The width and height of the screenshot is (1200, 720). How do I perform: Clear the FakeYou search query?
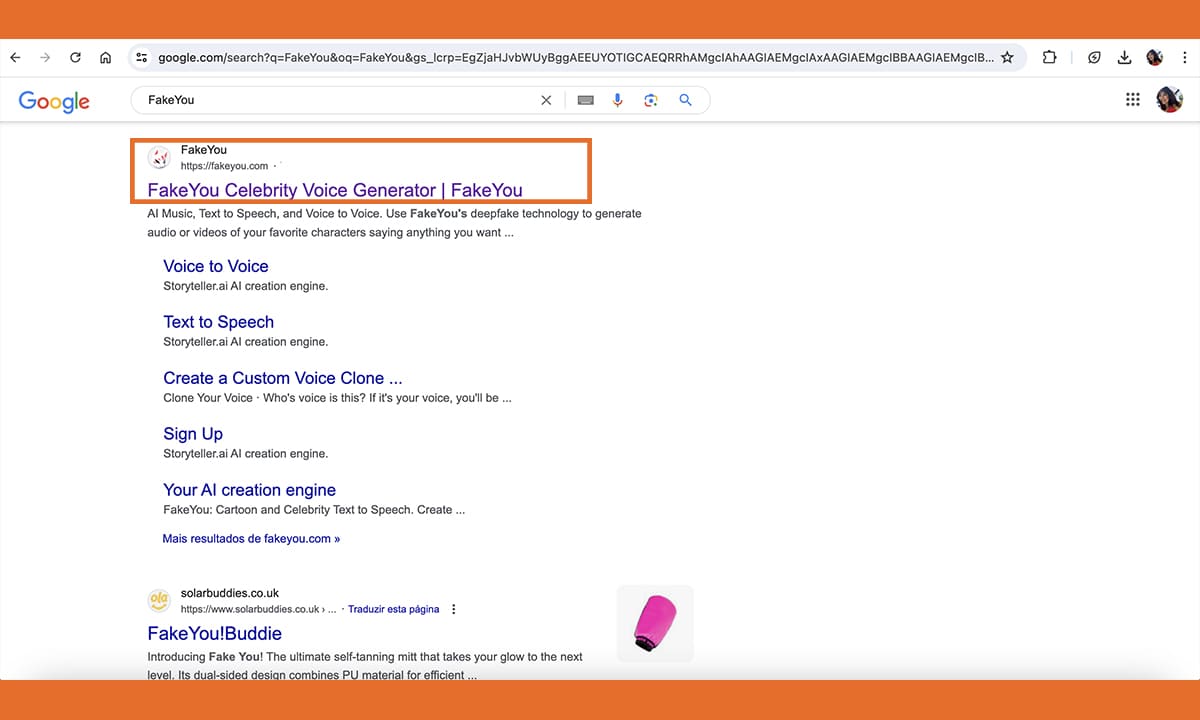[x=546, y=100]
